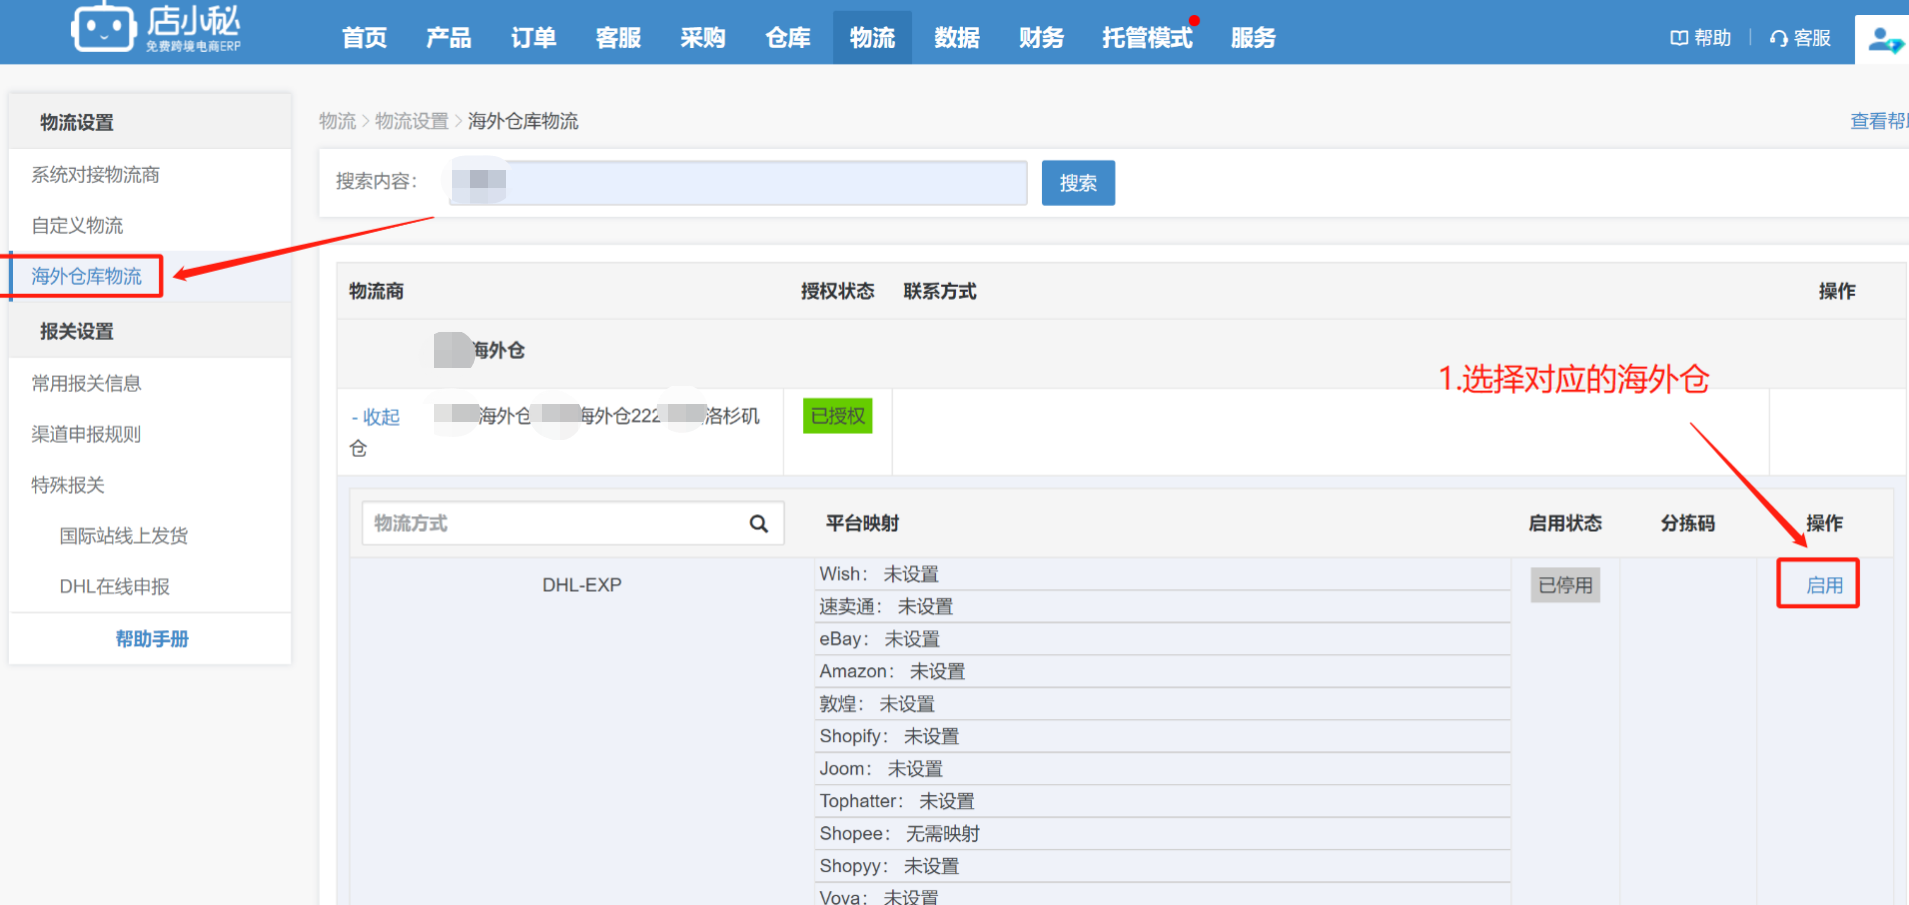The height and width of the screenshot is (905, 1909).
Task: Click the magnifier icon in 物流方式 search
Action: click(759, 523)
